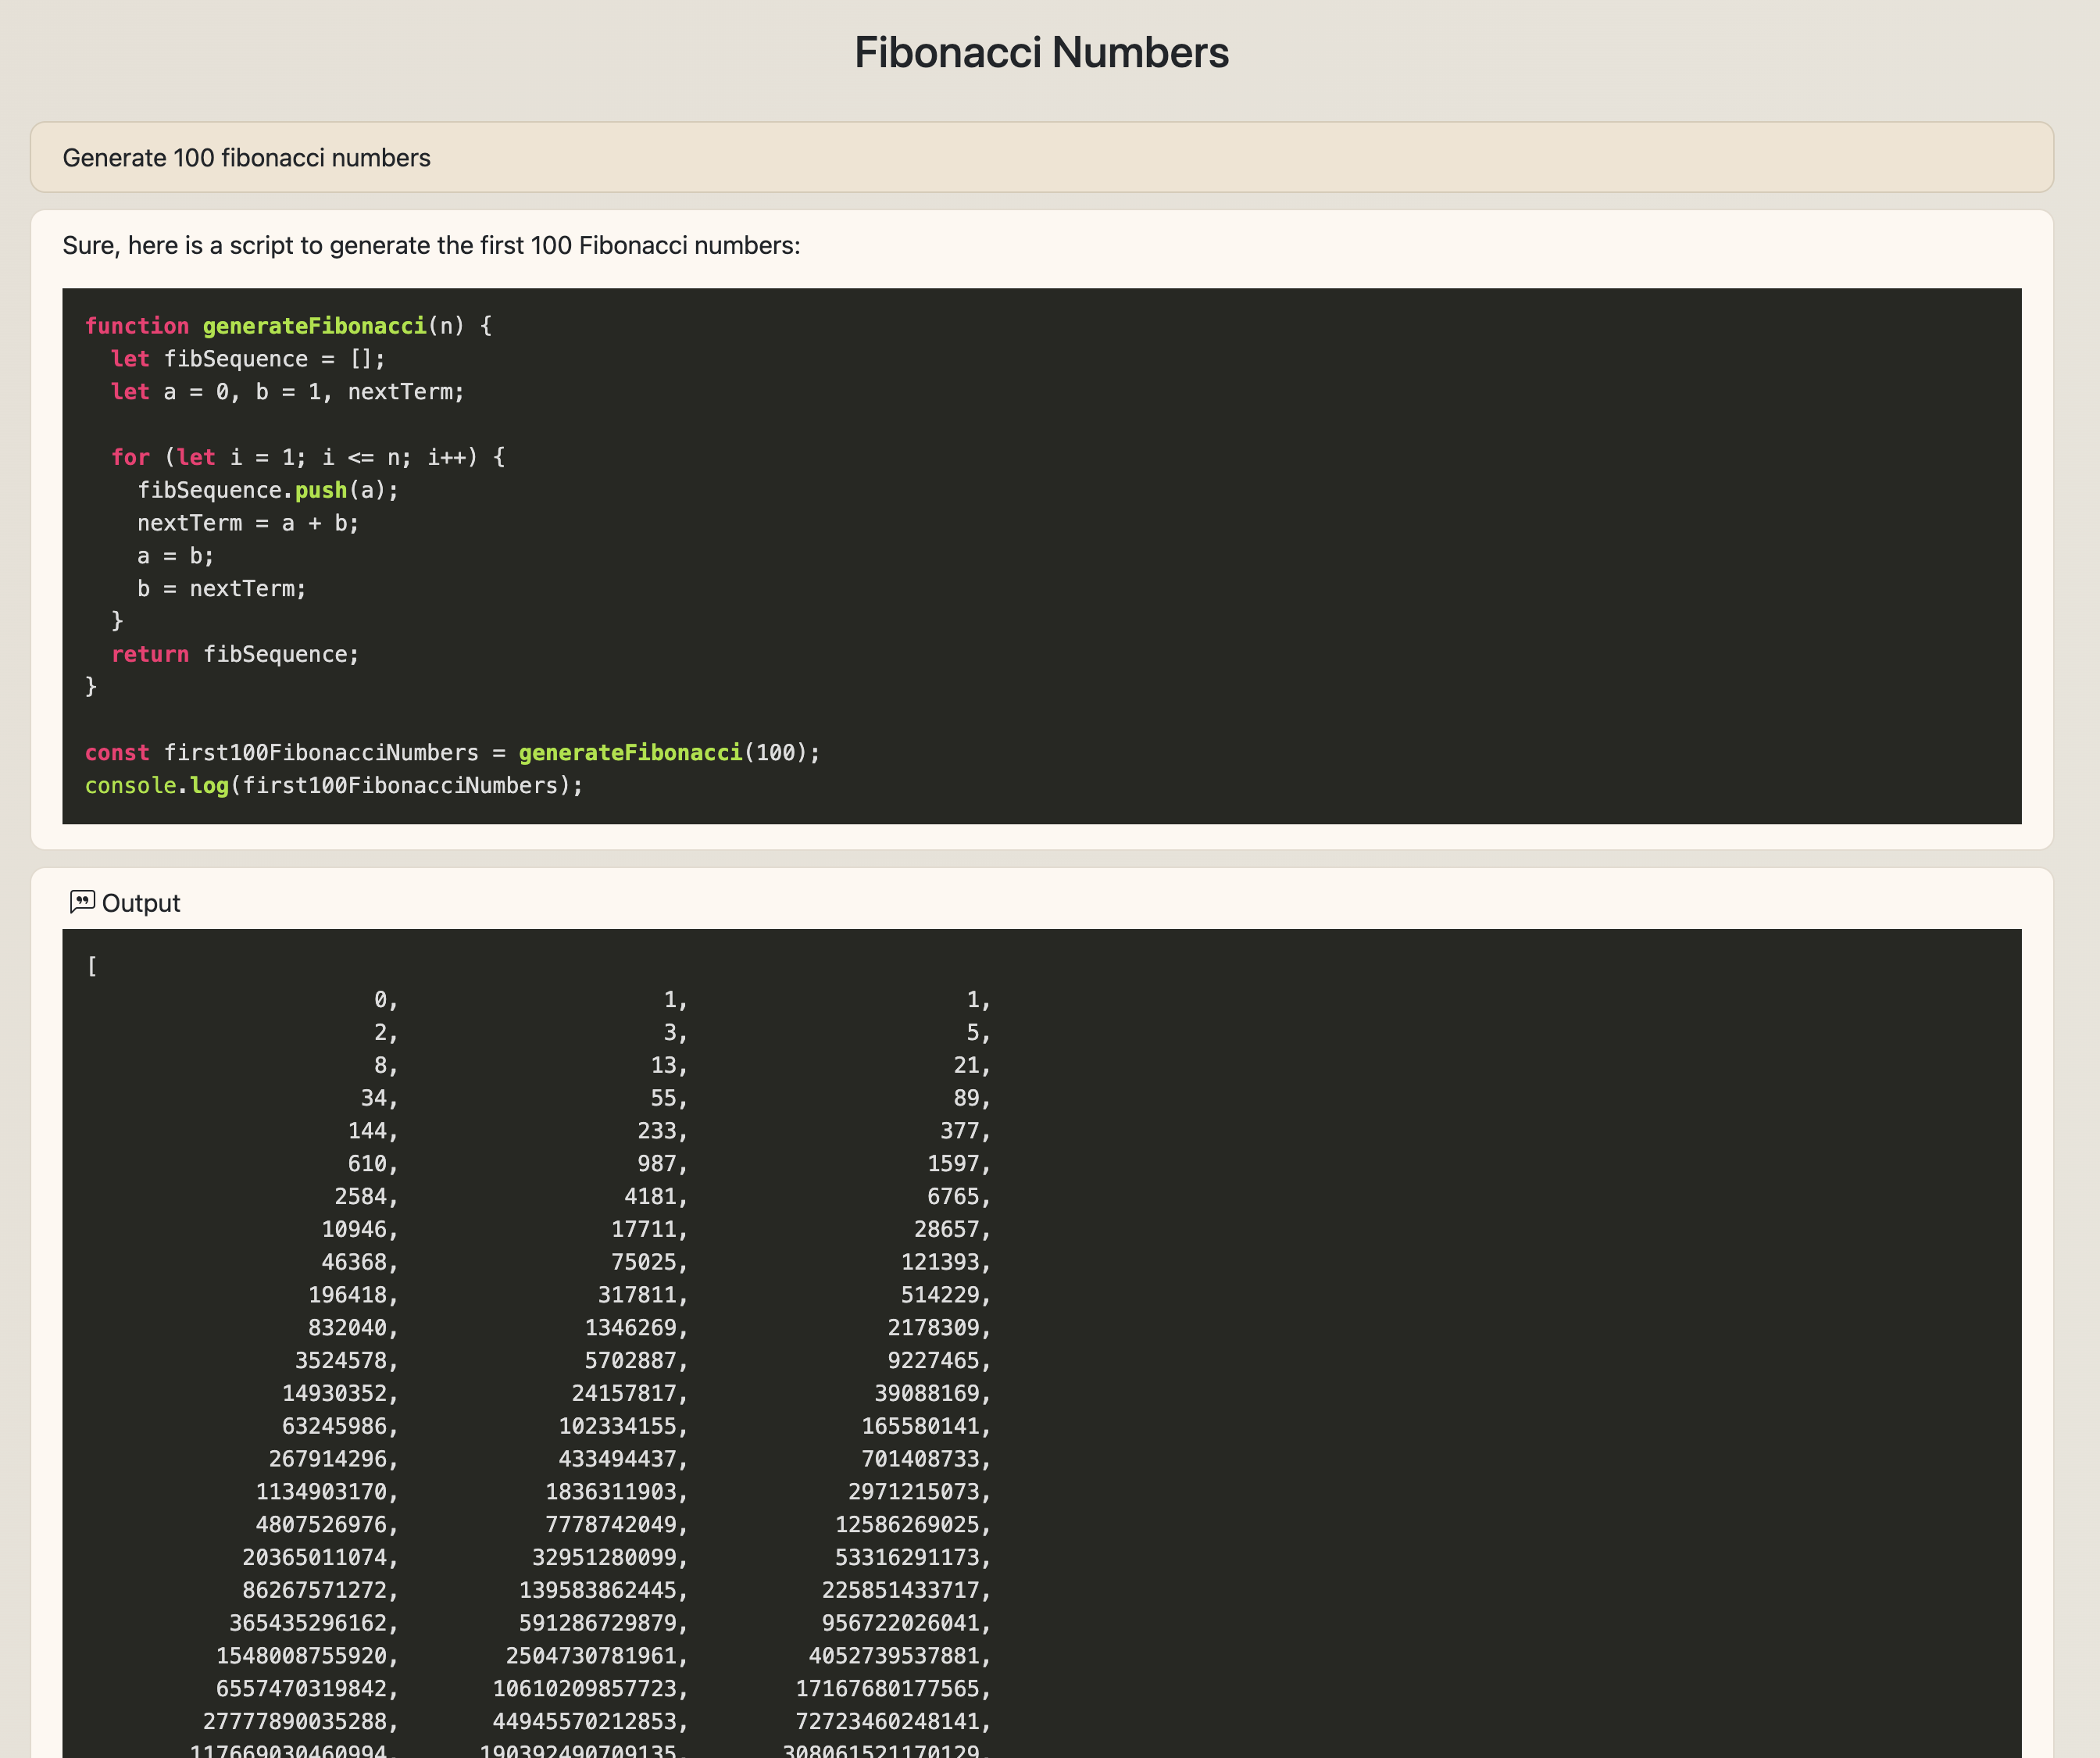Screen dimensions: 2100x1758
Task: Click the opening bracket in the output
Action: (92, 966)
